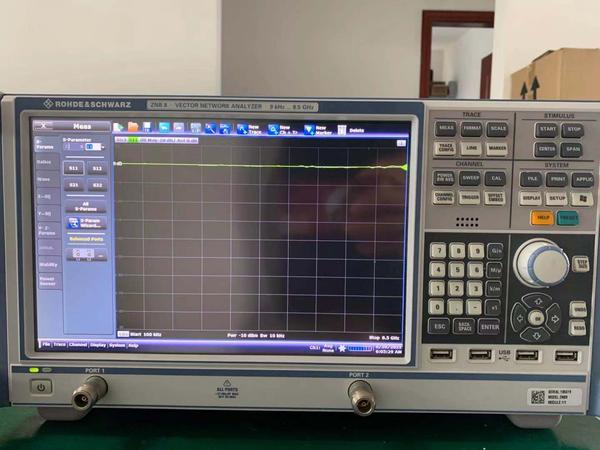Click the rotary knob on front panel
This screenshot has height=450, width=600.
click(541, 263)
